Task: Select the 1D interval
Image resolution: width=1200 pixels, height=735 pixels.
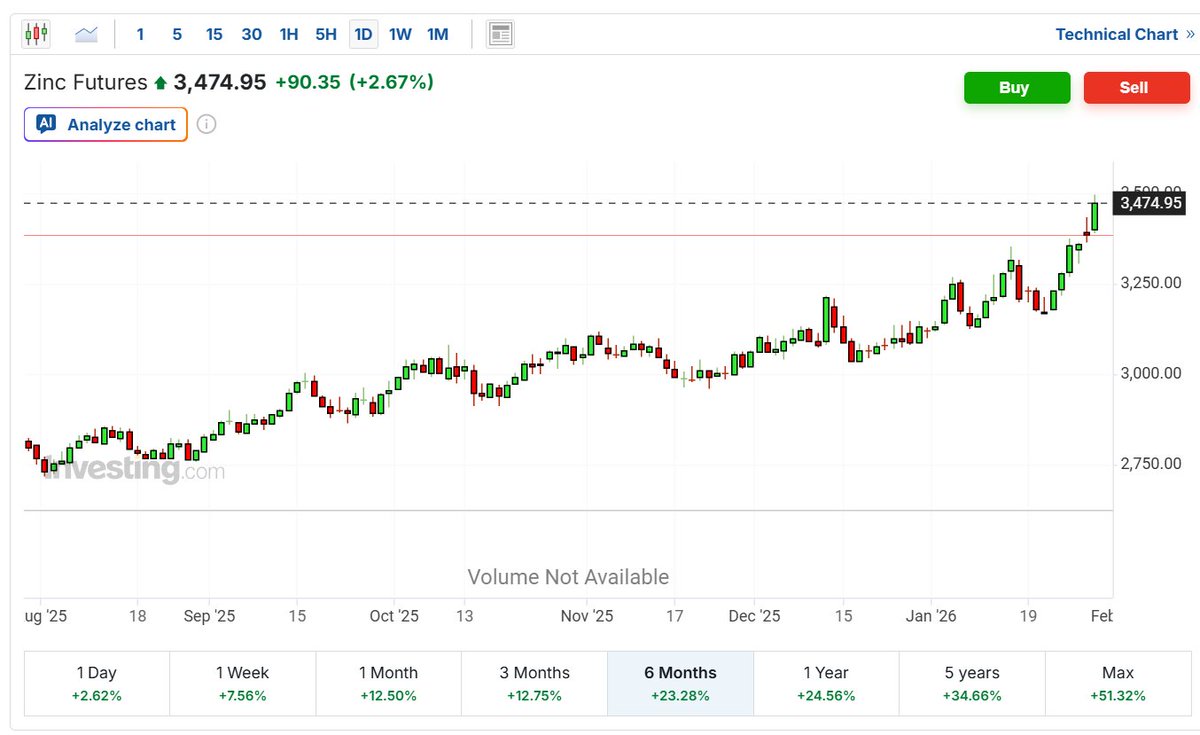Action: tap(363, 34)
